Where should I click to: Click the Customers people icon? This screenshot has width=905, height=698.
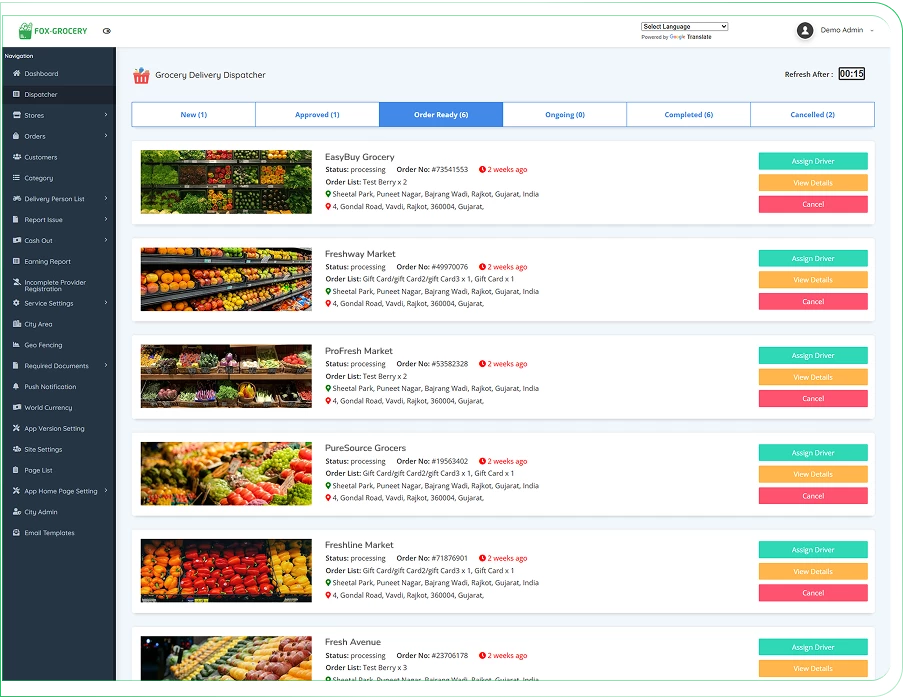coord(16,156)
